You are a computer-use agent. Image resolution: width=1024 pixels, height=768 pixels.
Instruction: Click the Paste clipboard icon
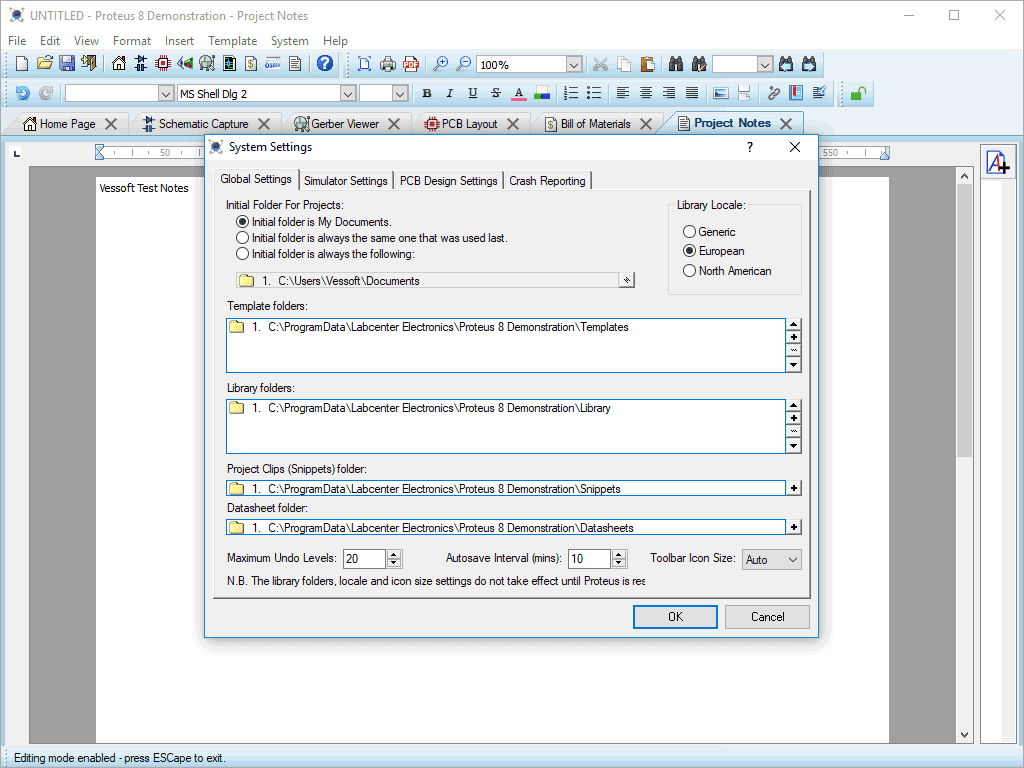[x=647, y=64]
